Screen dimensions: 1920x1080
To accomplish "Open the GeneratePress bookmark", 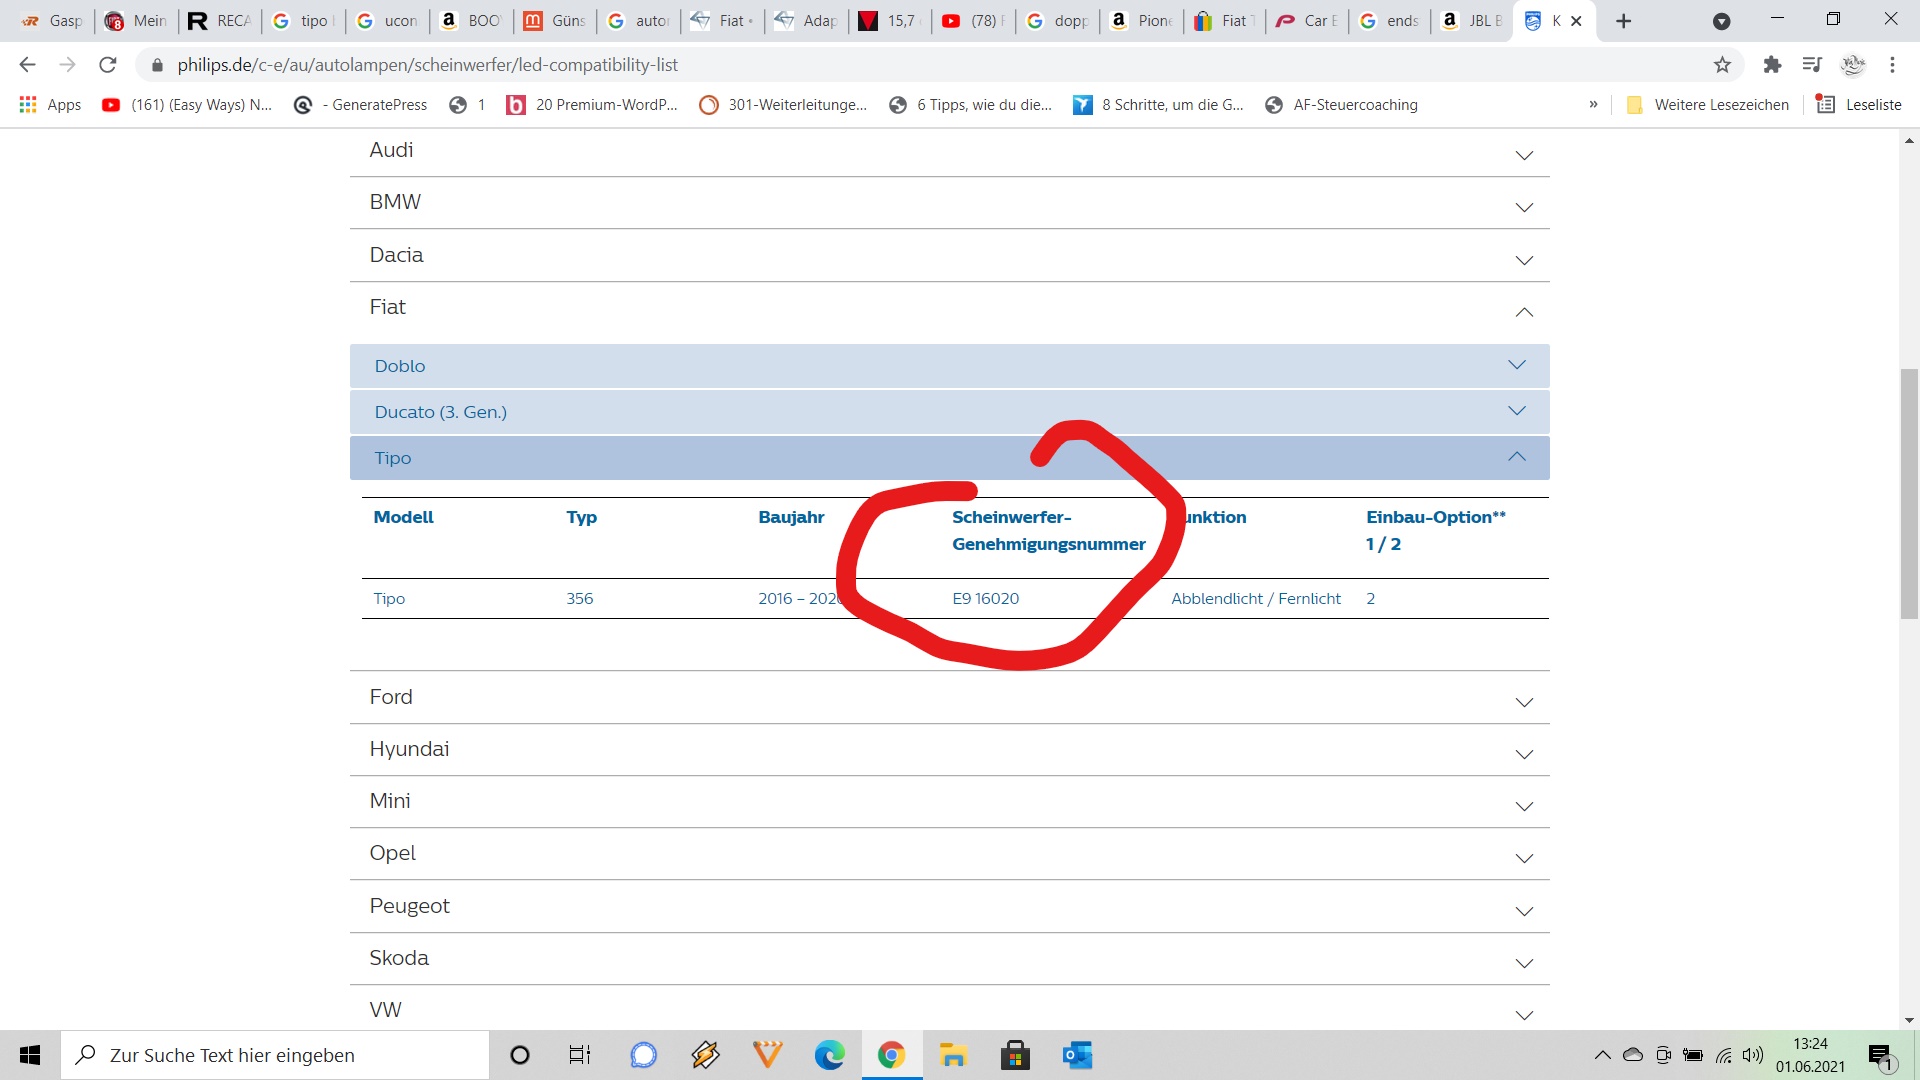I will click(x=361, y=105).
